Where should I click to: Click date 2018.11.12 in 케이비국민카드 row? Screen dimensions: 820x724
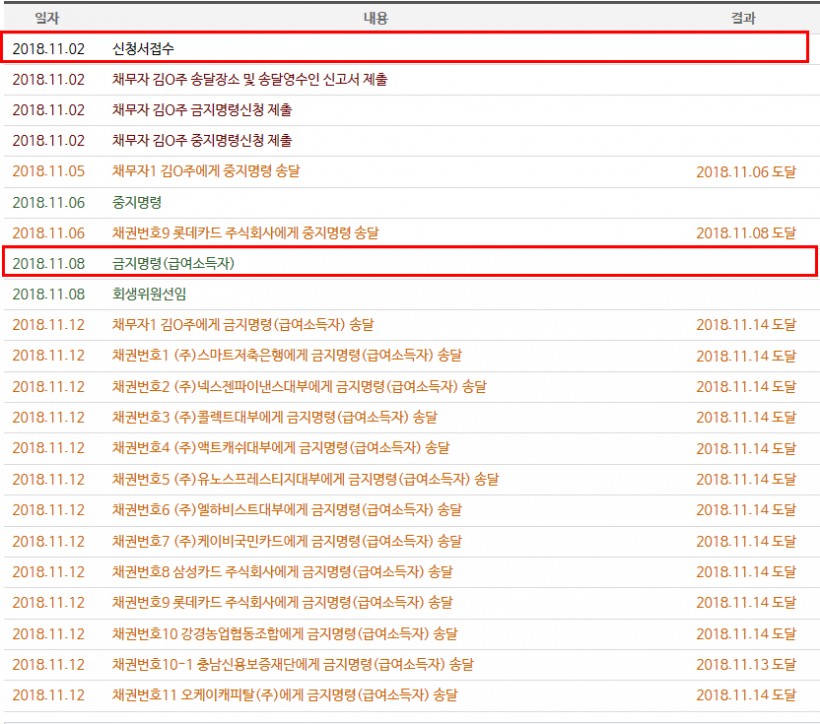[49, 541]
